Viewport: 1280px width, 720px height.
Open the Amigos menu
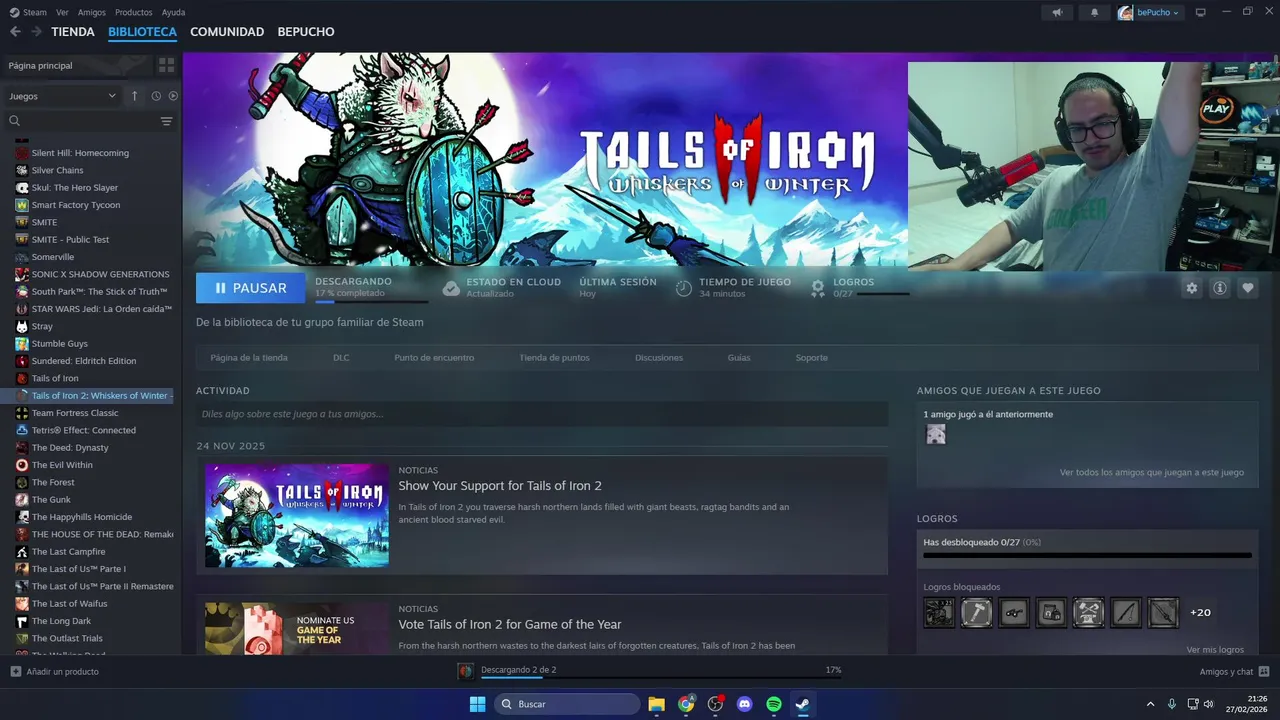pos(91,12)
